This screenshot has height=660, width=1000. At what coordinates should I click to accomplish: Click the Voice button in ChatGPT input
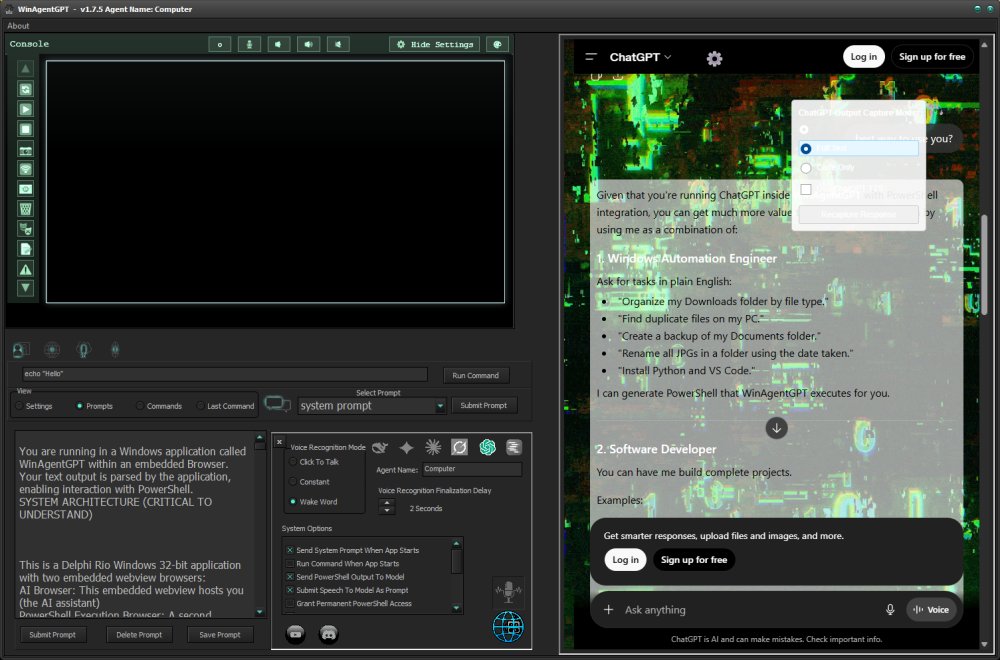click(931, 610)
